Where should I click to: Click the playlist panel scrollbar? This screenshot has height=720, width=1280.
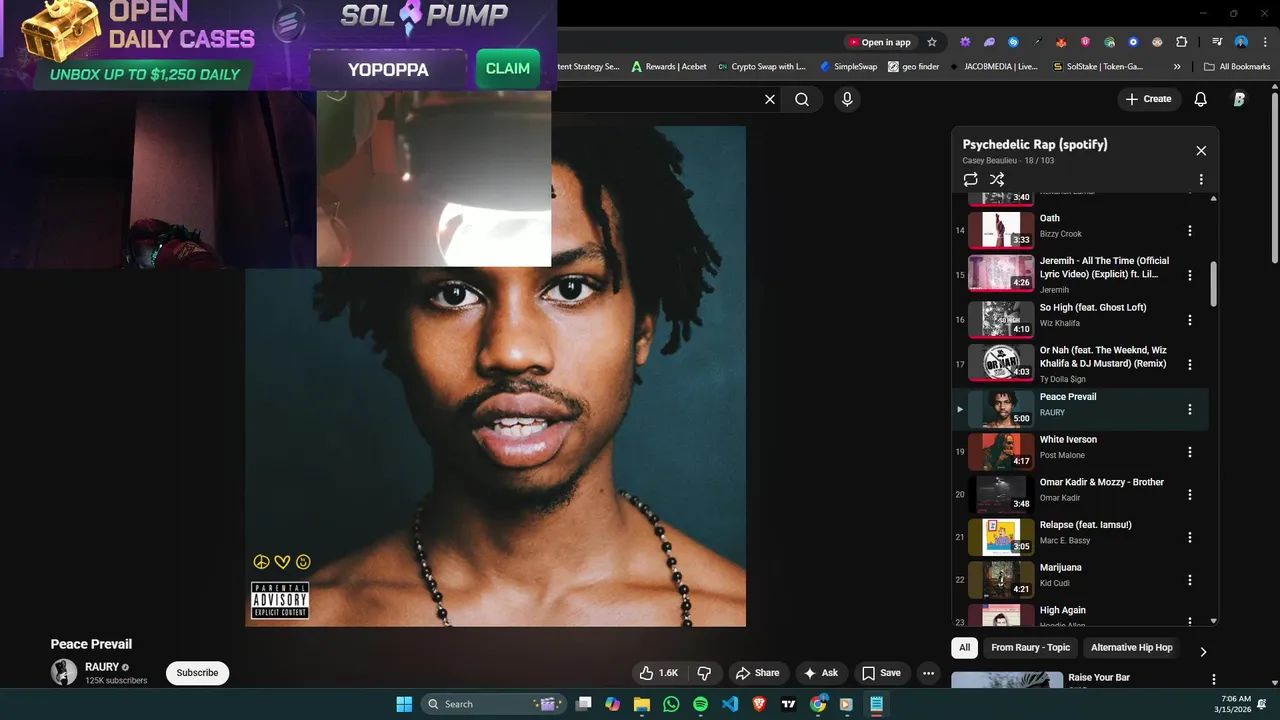(x=1214, y=284)
